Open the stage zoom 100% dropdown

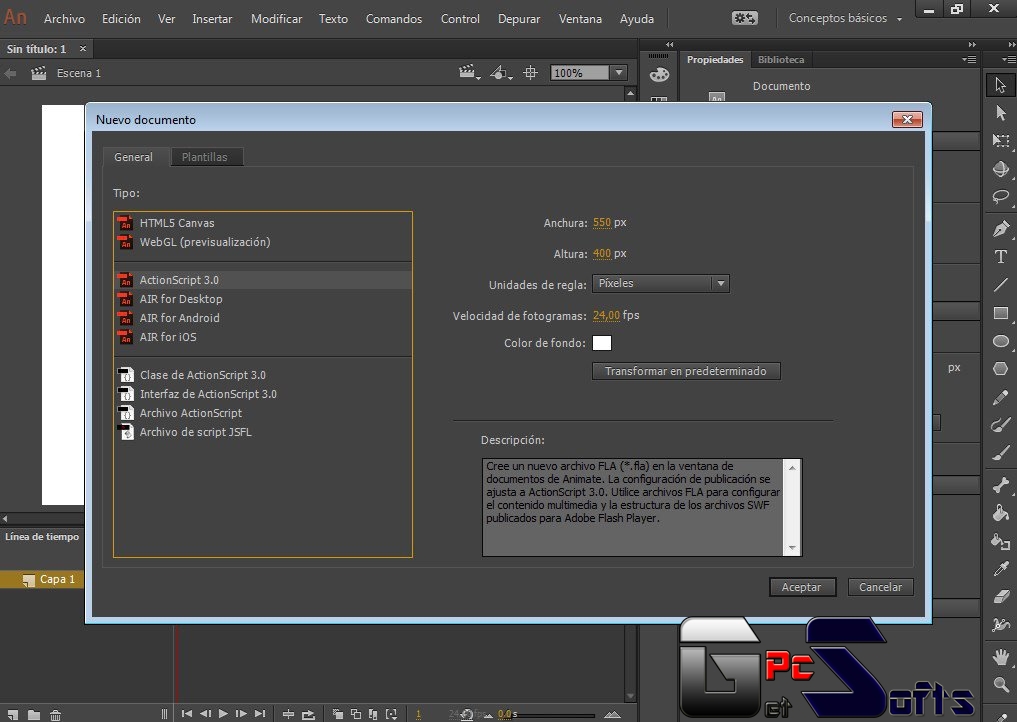tap(619, 73)
